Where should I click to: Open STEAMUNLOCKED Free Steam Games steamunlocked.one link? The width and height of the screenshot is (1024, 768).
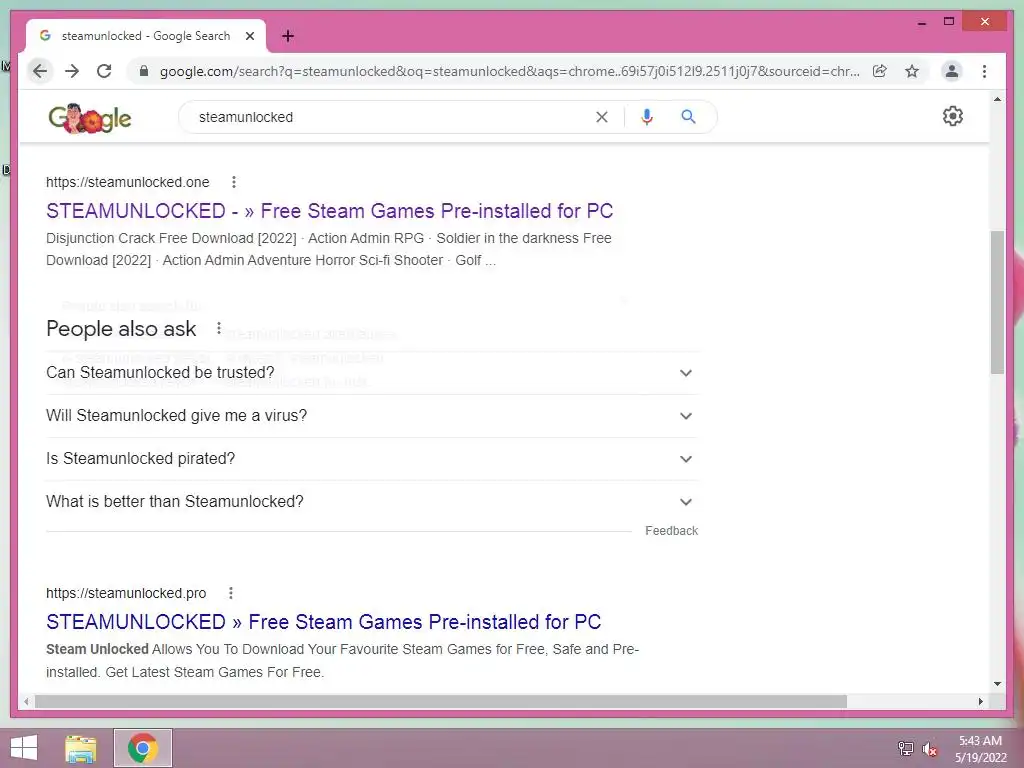(x=329, y=211)
